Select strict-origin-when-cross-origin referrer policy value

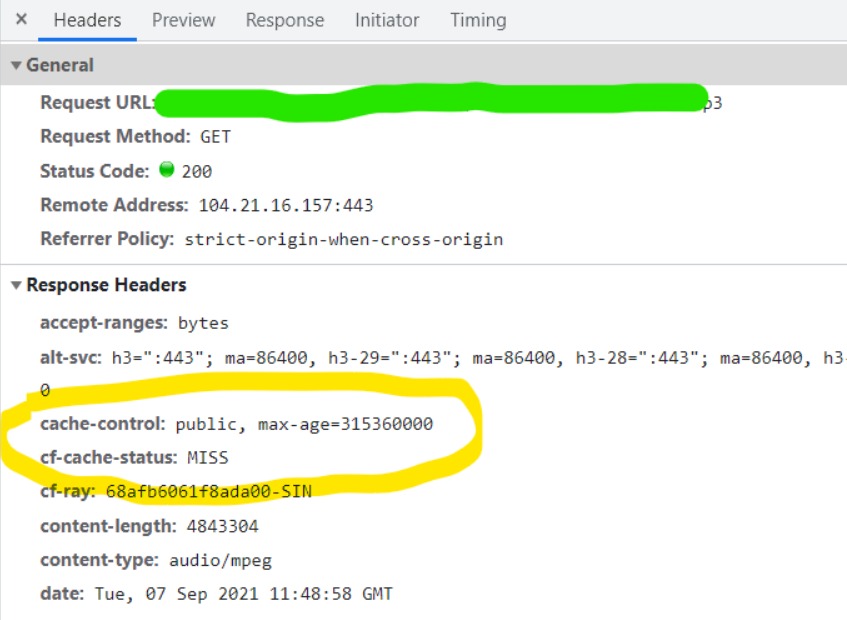344,239
